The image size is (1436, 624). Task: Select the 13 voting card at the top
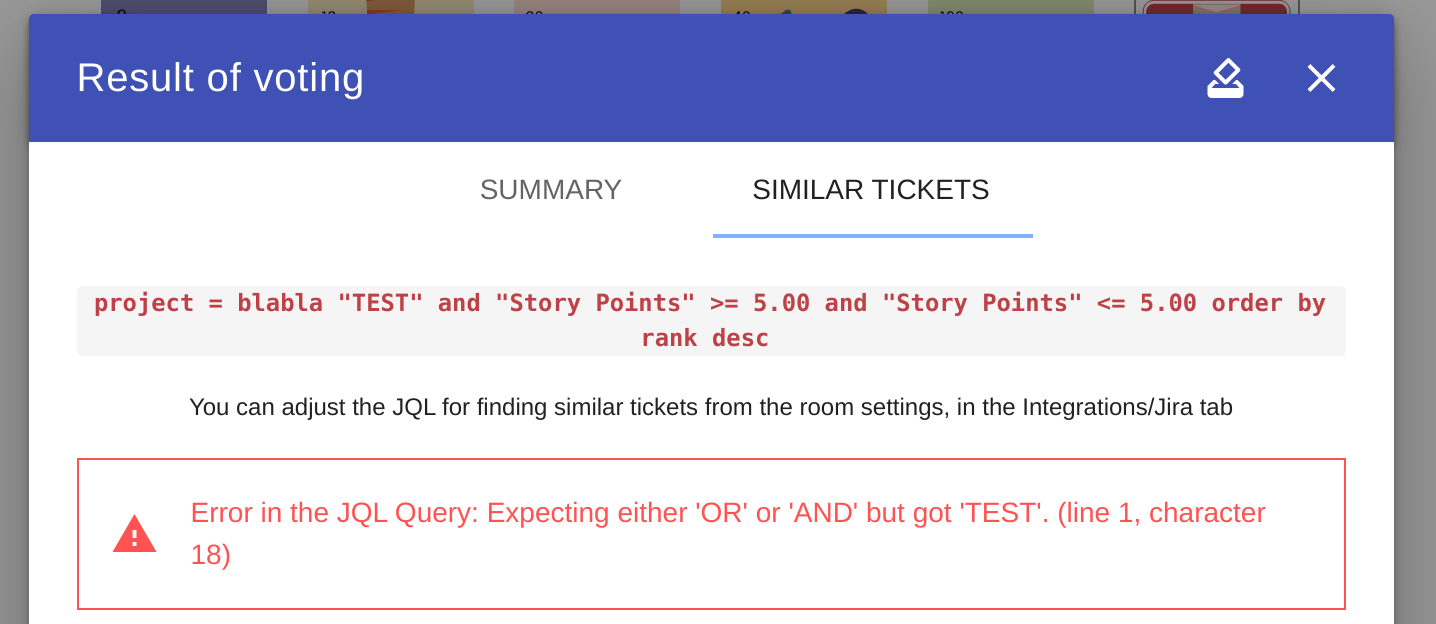coord(390,8)
